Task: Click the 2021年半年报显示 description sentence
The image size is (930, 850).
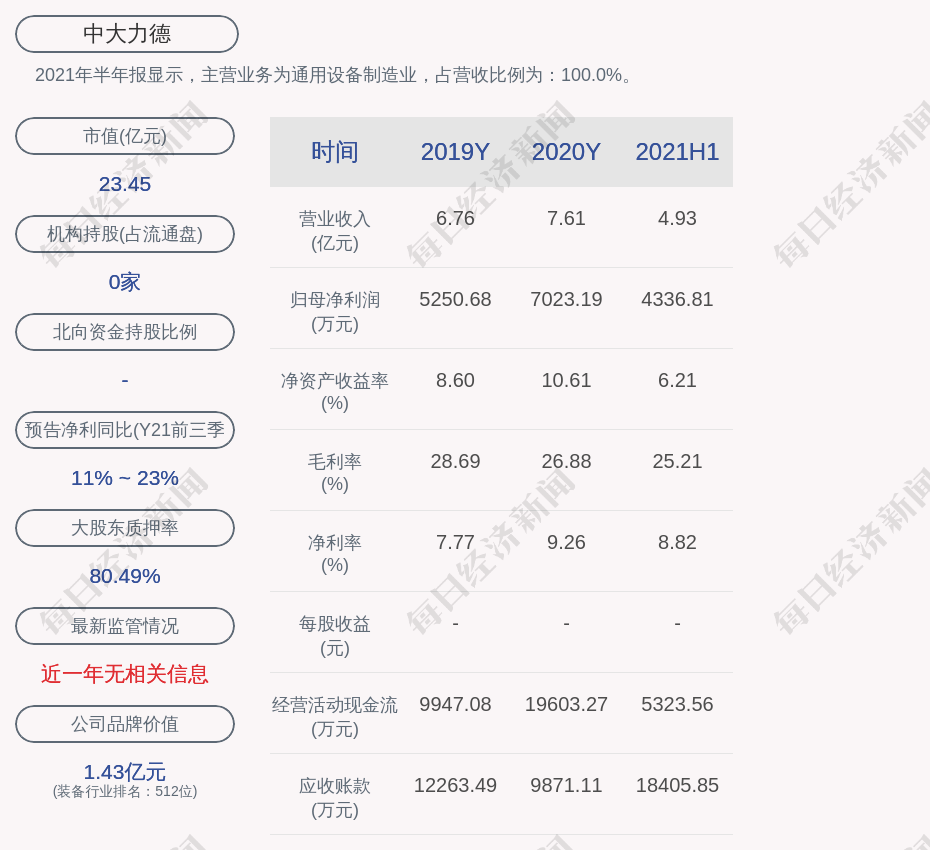Action: click(x=336, y=75)
